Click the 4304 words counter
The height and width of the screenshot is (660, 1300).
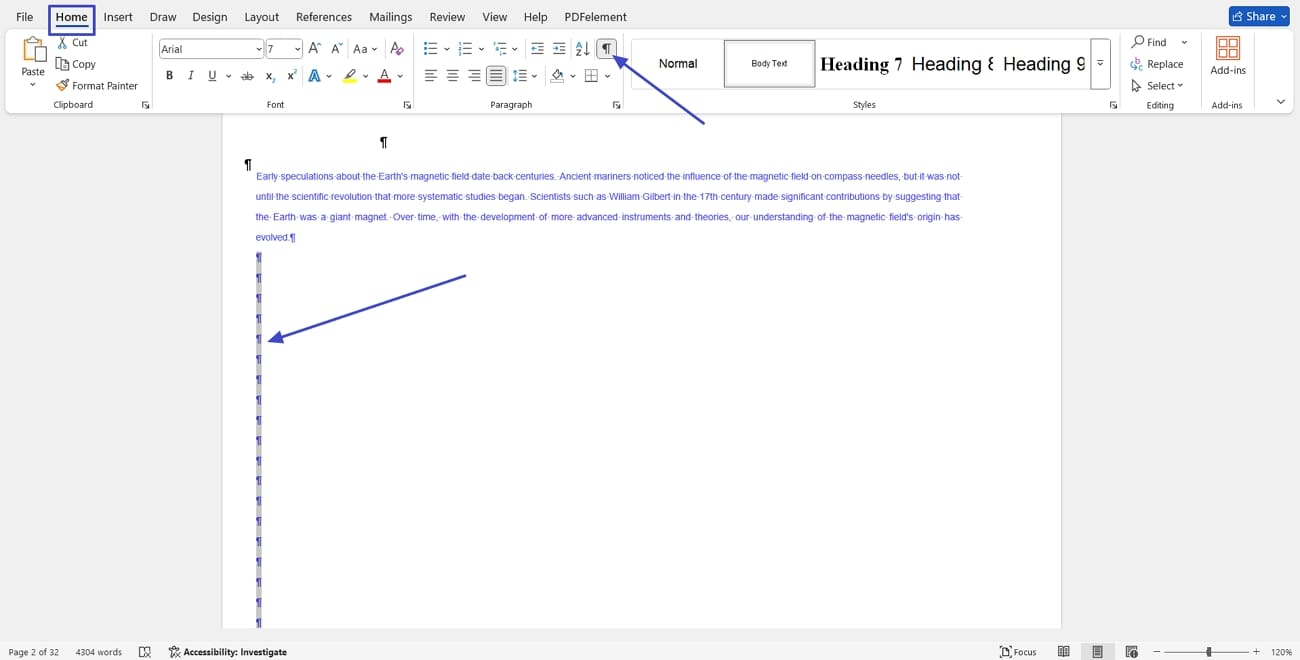tap(98, 651)
